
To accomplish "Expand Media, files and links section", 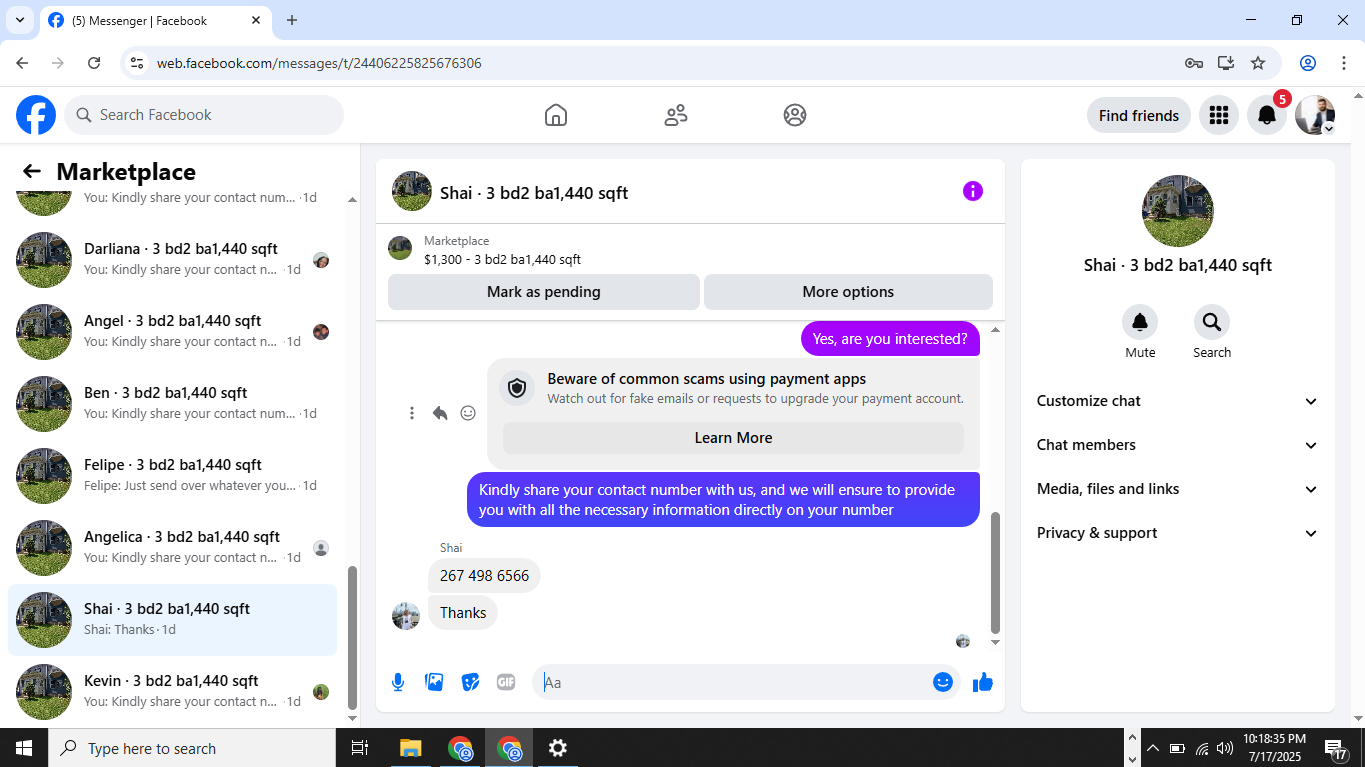I will 1178,489.
